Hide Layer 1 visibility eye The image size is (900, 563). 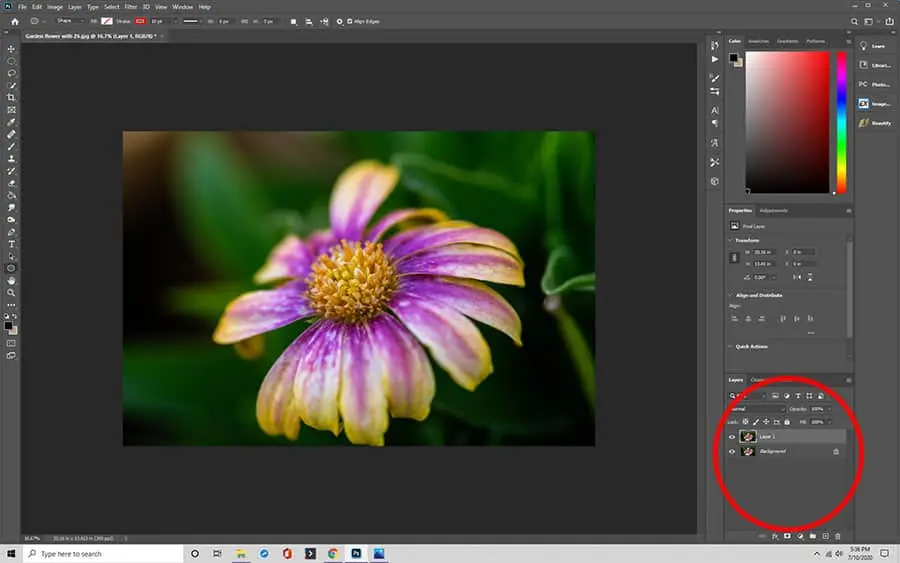tap(732, 437)
